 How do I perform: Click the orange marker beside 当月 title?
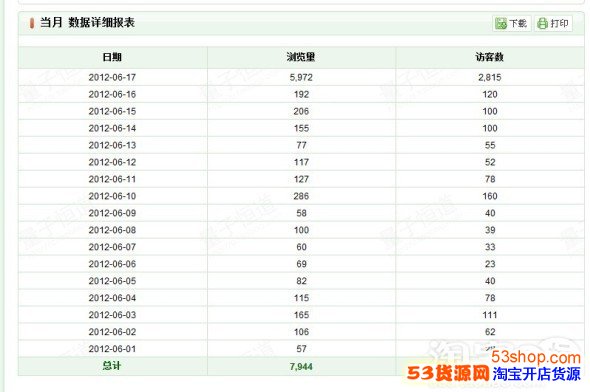32,23
